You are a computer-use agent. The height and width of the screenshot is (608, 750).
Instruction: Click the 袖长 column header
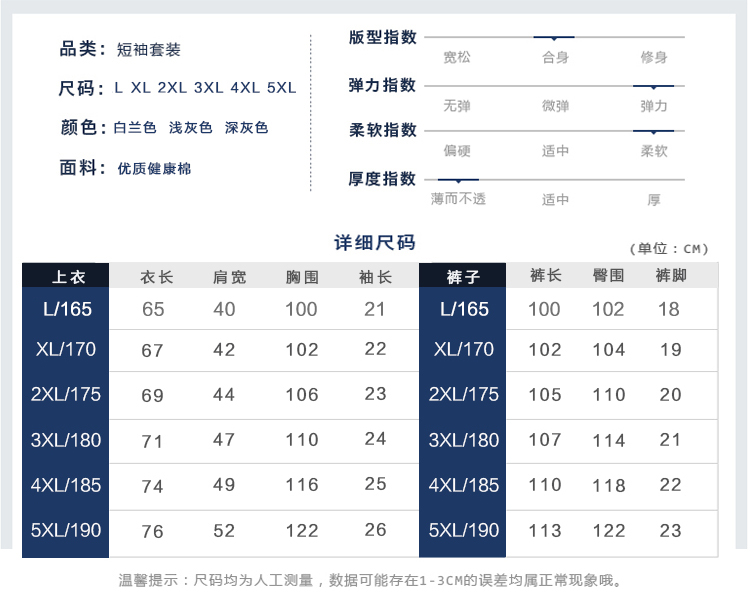point(375,277)
